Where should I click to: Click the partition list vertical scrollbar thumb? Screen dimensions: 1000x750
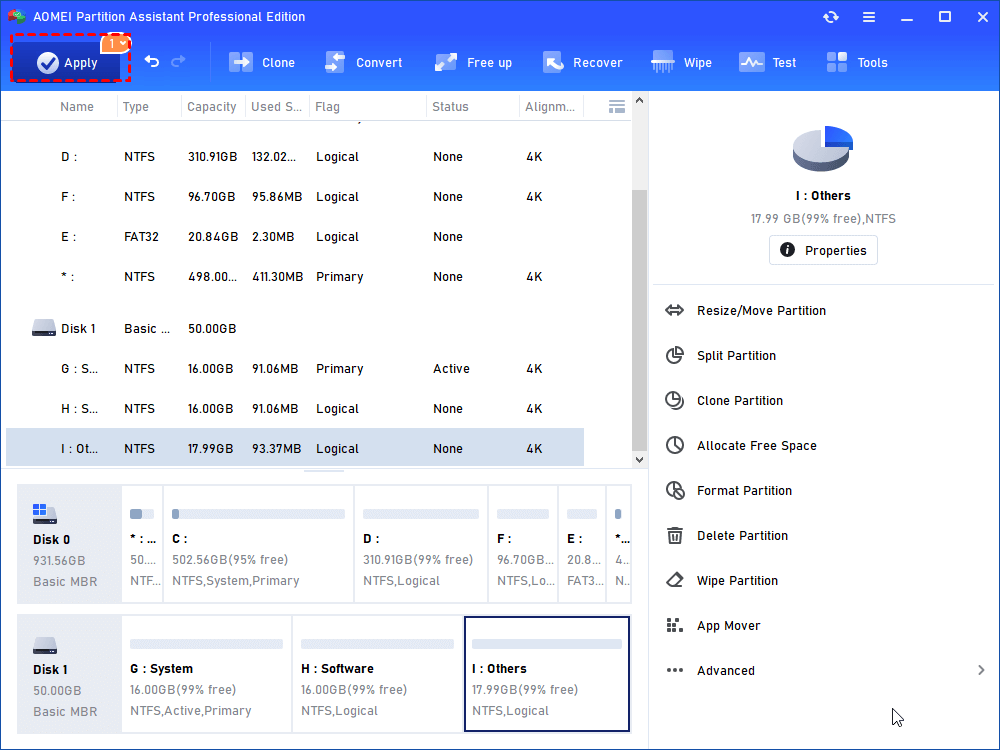point(639,320)
